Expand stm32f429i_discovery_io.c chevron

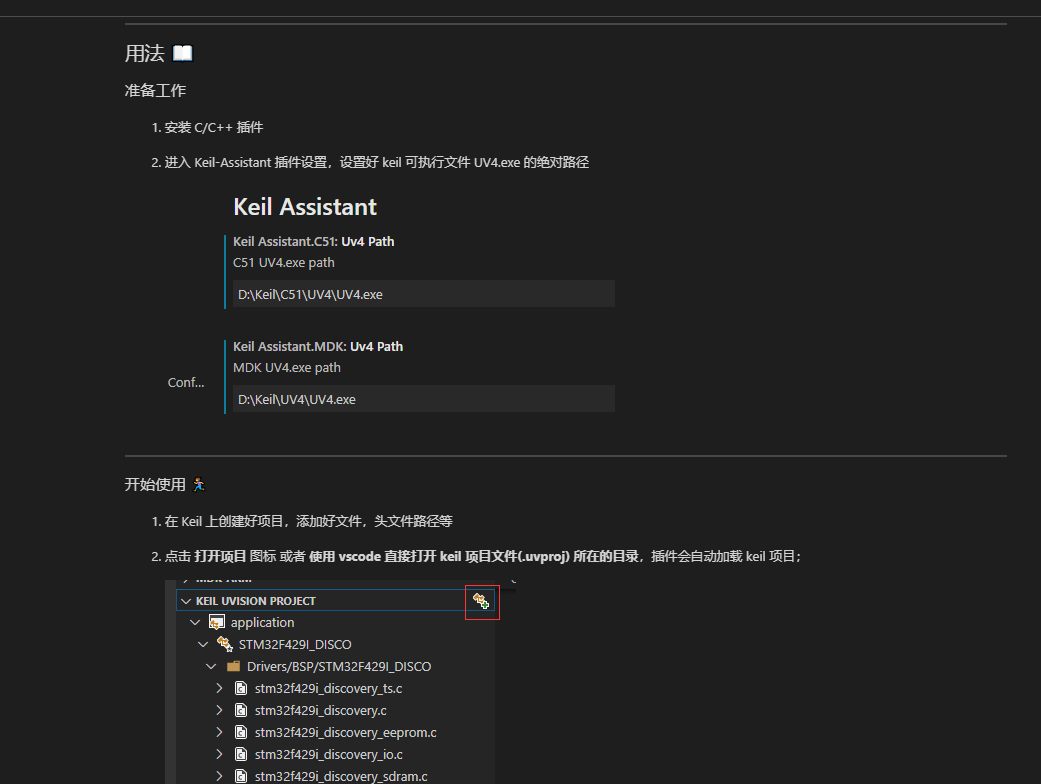click(x=219, y=754)
